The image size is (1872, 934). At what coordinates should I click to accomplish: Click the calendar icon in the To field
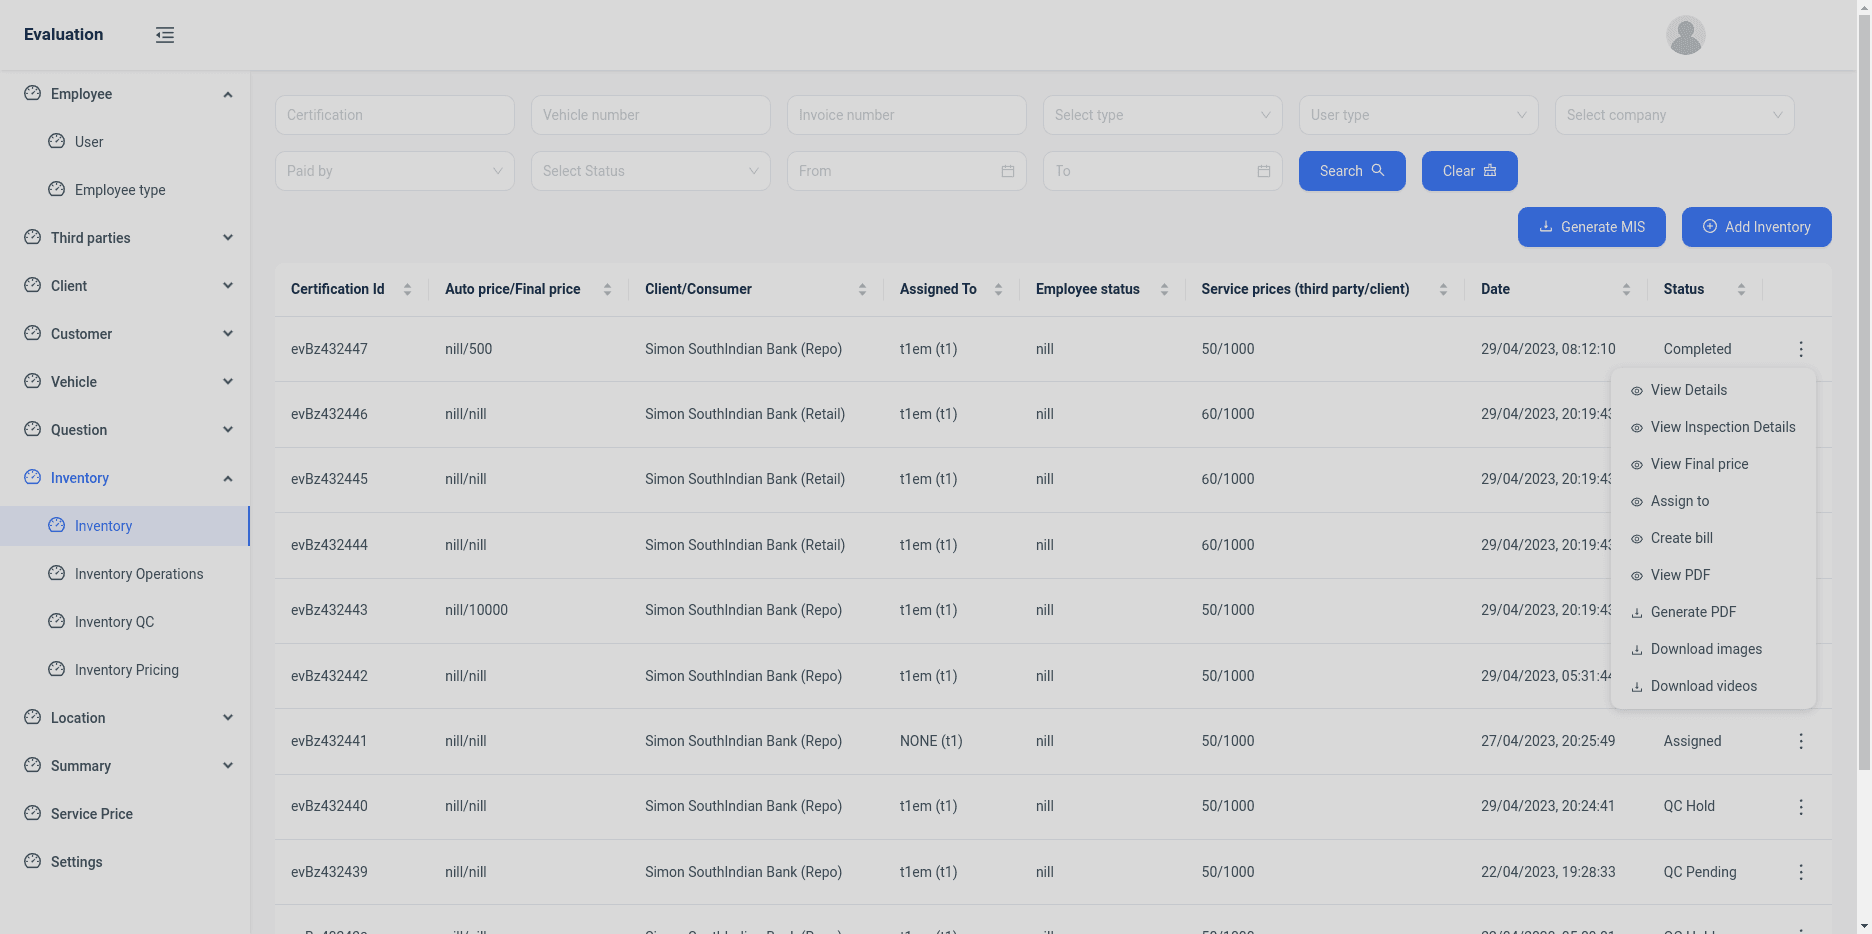tap(1264, 171)
